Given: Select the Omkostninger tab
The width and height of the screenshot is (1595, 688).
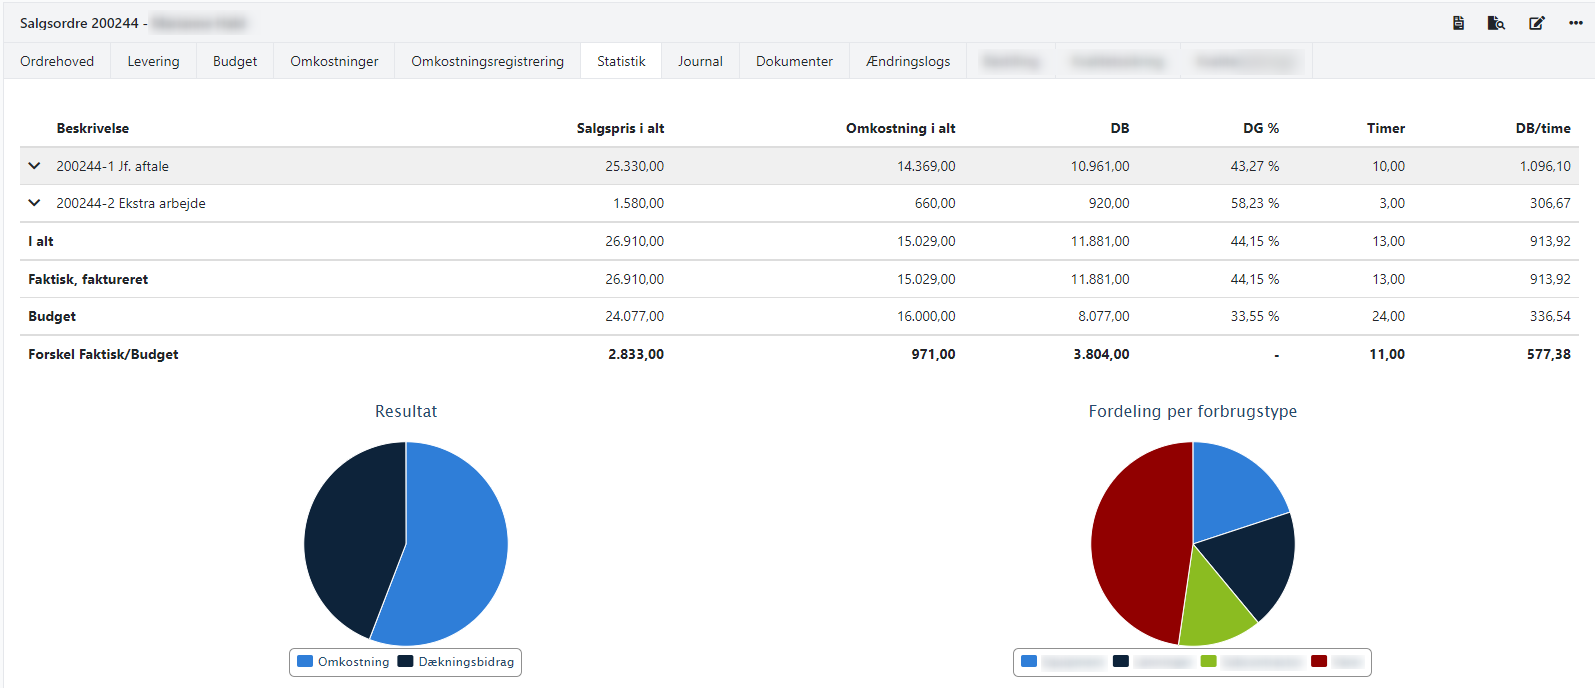Looking at the screenshot, I should (x=334, y=61).
